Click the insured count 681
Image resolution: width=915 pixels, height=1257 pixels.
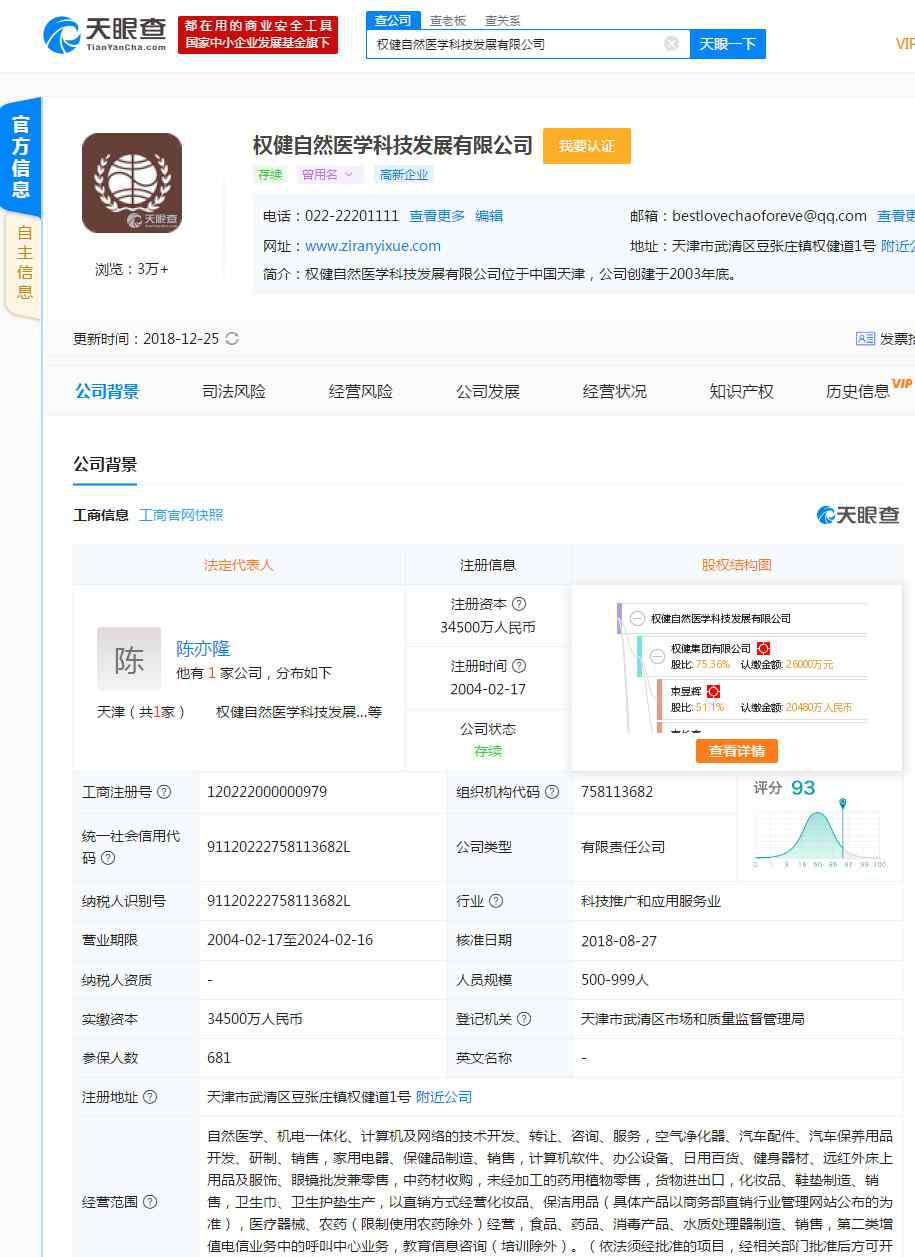pyautogui.click(x=219, y=1058)
